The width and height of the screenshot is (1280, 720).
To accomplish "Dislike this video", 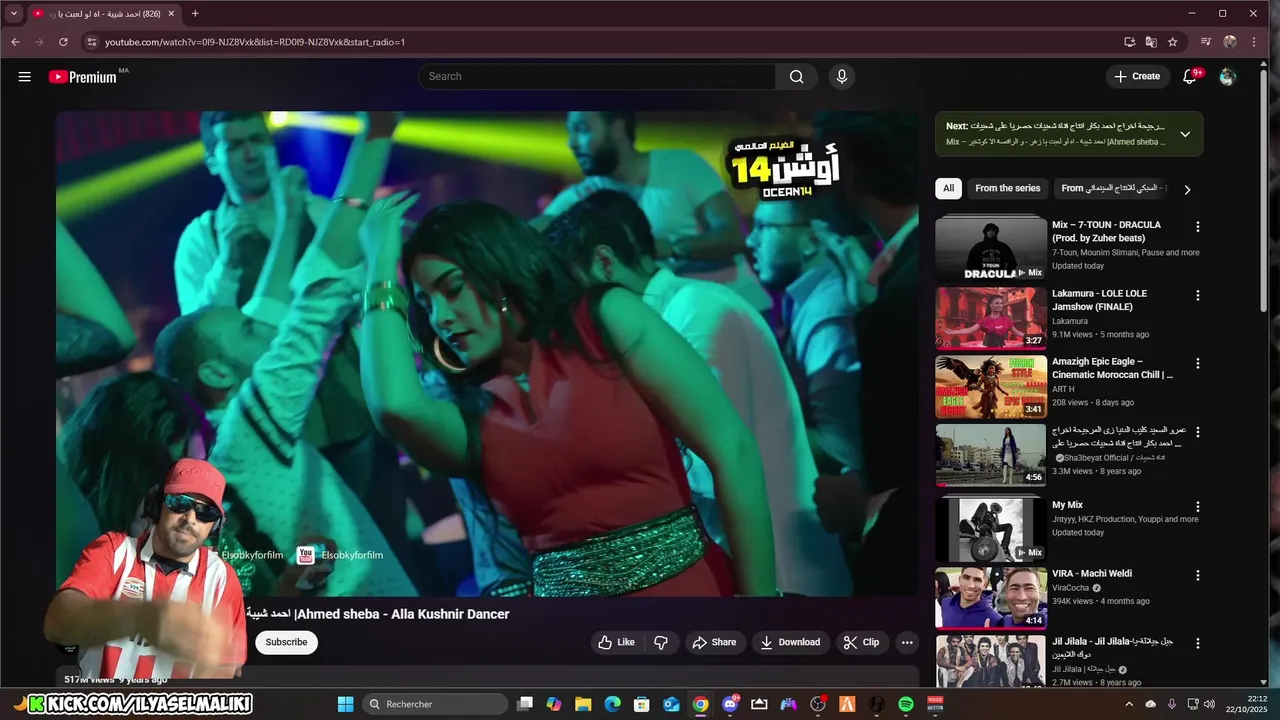I will (x=661, y=642).
